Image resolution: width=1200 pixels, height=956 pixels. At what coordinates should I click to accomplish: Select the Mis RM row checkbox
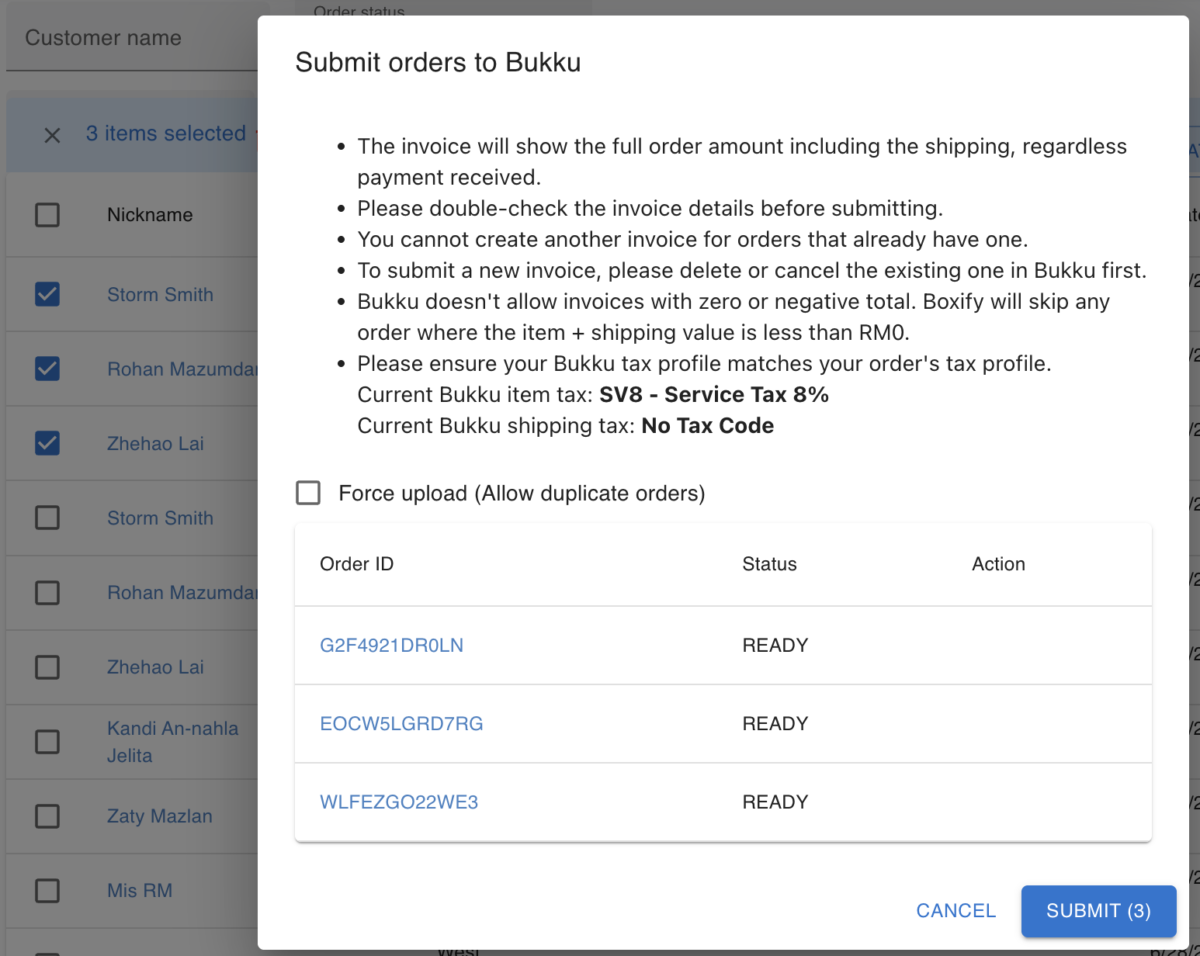coord(47,890)
